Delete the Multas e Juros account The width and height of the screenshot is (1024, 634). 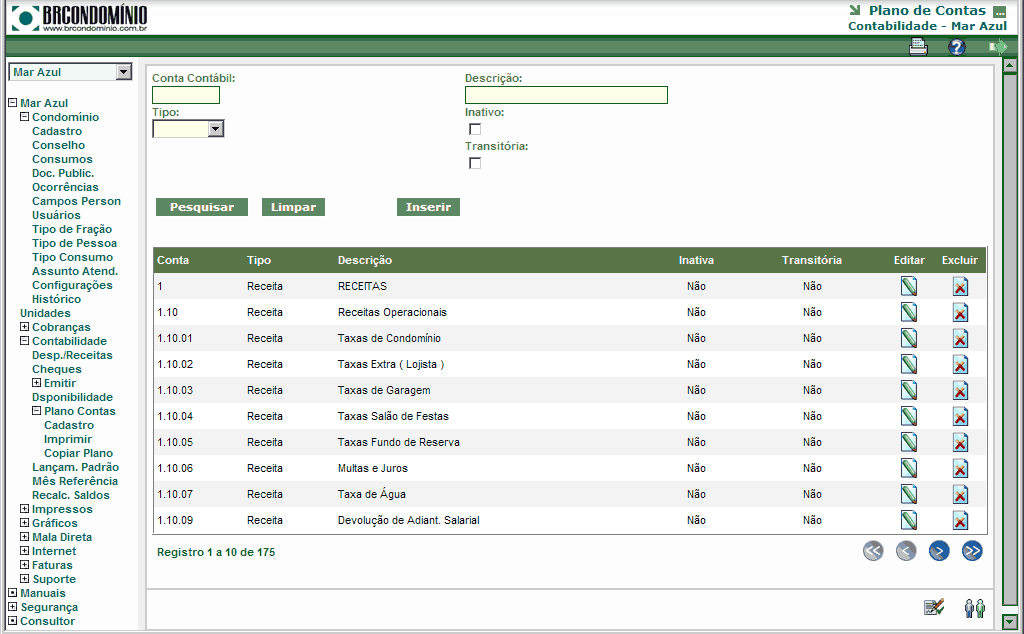coord(960,469)
